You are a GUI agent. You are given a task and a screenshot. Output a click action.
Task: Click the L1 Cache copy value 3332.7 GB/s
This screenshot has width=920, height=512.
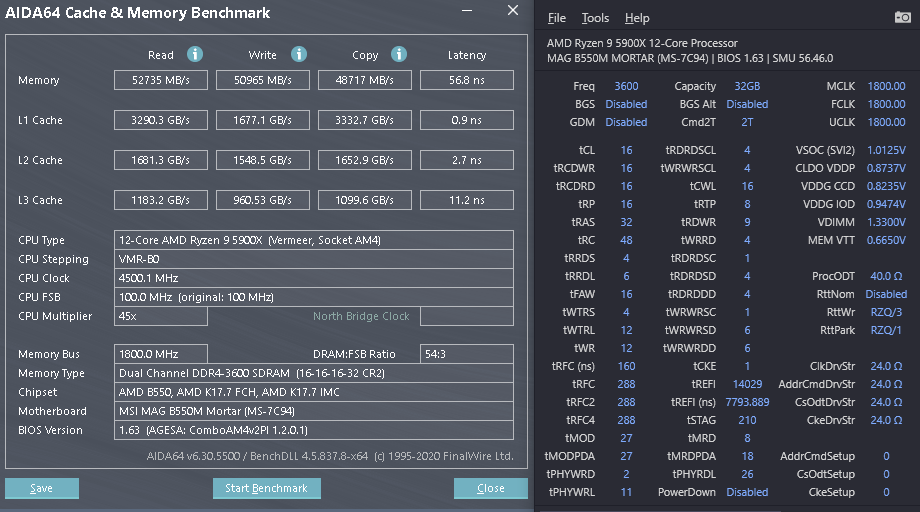pos(364,120)
